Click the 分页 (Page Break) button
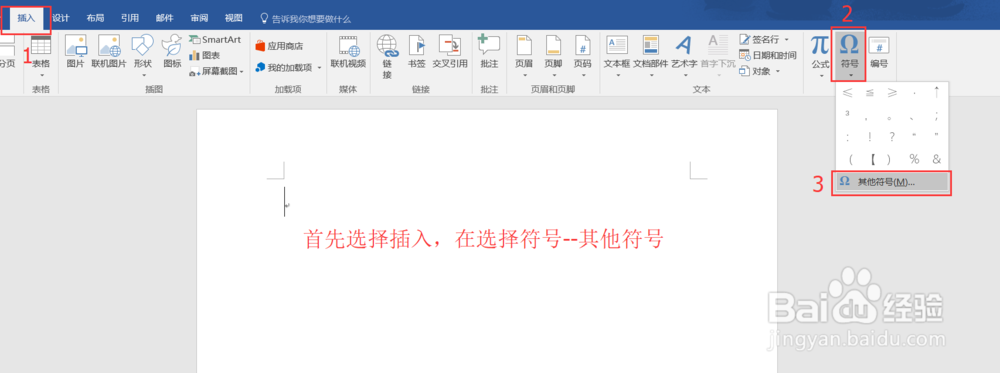This screenshot has width=1000, height=373. (7, 52)
